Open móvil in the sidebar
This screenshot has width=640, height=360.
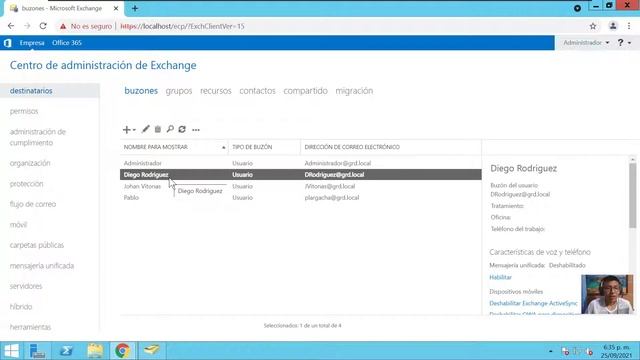pos(18,224)
